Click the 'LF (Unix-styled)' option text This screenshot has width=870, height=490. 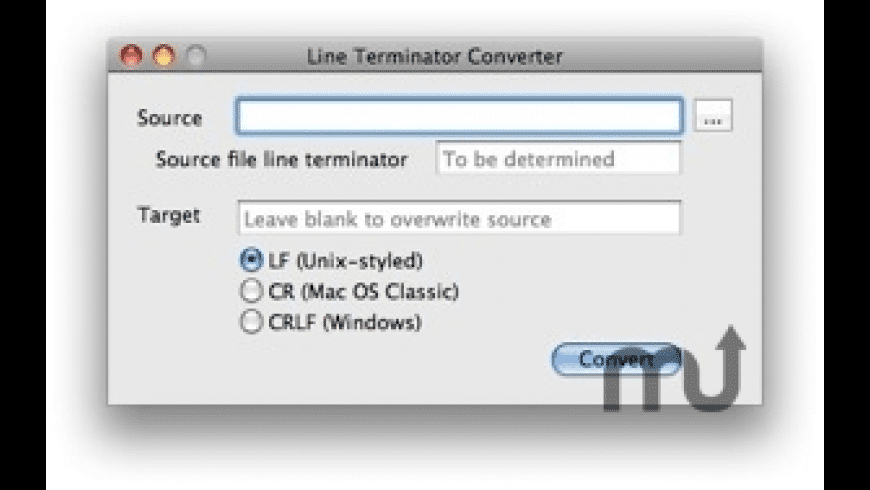click(x=345, y=261)
